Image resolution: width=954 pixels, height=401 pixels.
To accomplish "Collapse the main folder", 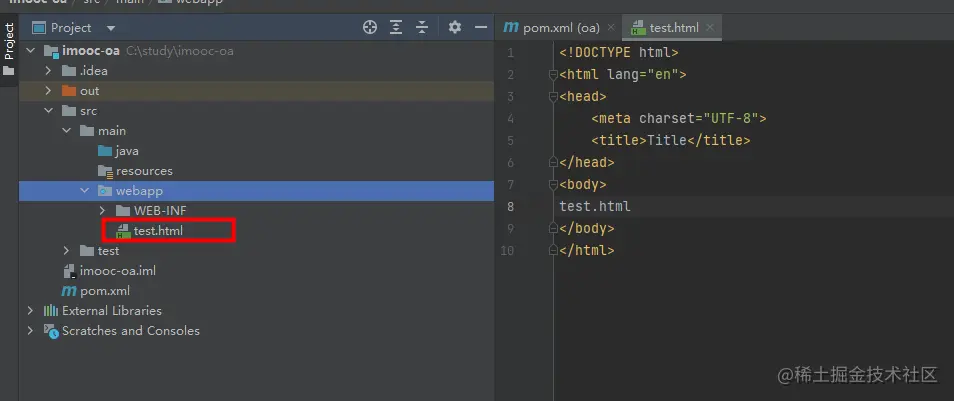I will [67, 131].
